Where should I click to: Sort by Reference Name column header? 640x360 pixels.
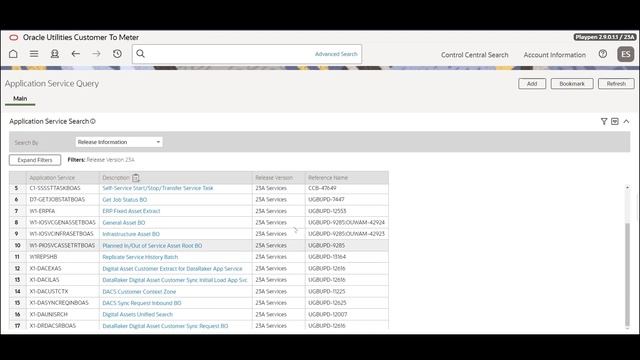(x=328, y=178)
